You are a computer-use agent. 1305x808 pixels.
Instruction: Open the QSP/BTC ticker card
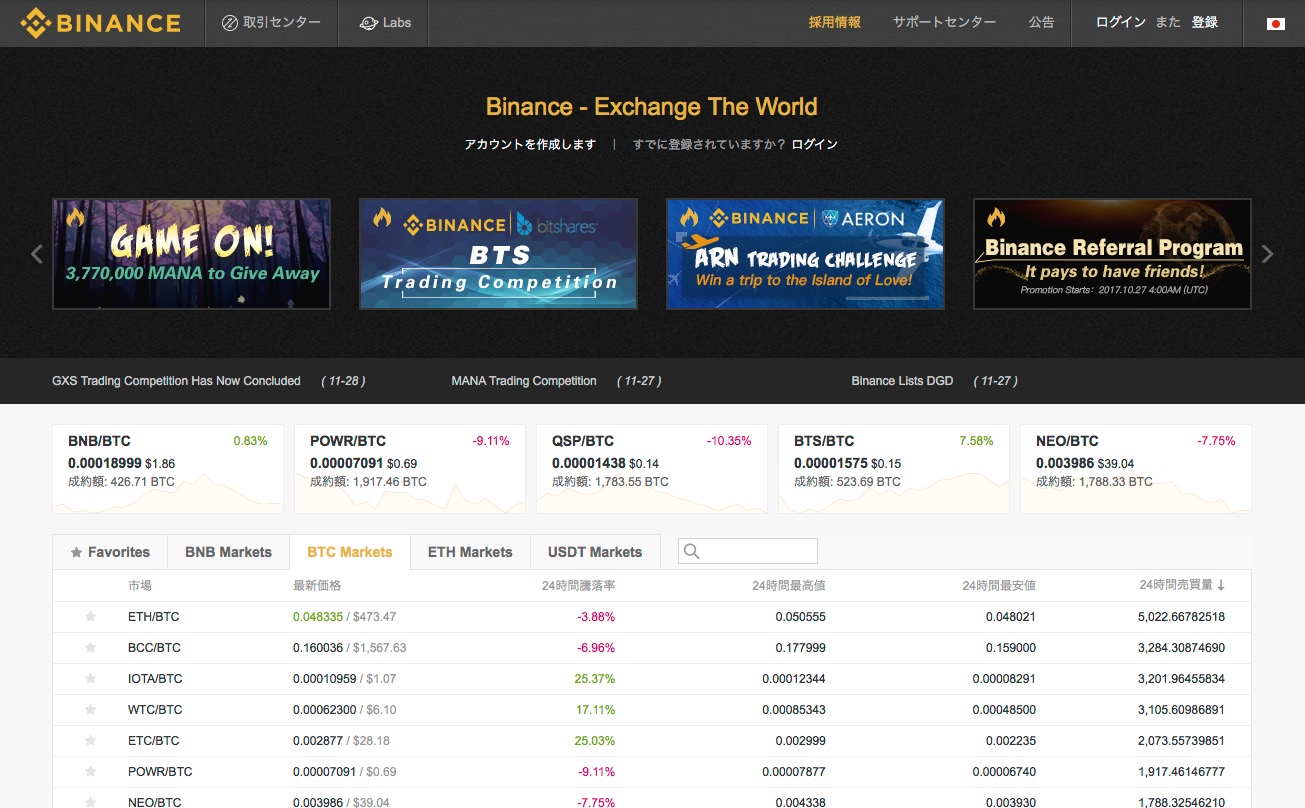(652, 469)
